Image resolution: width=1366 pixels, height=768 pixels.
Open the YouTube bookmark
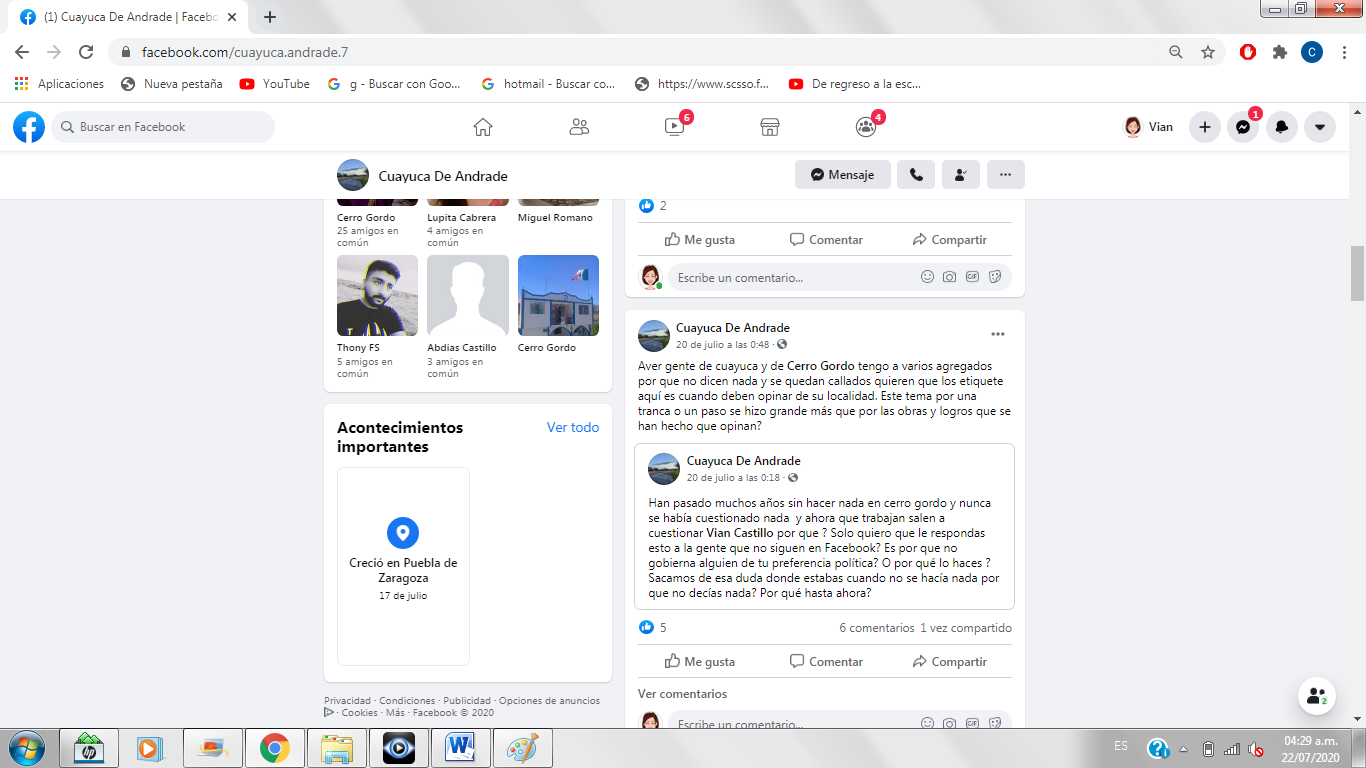pos(275,84)
